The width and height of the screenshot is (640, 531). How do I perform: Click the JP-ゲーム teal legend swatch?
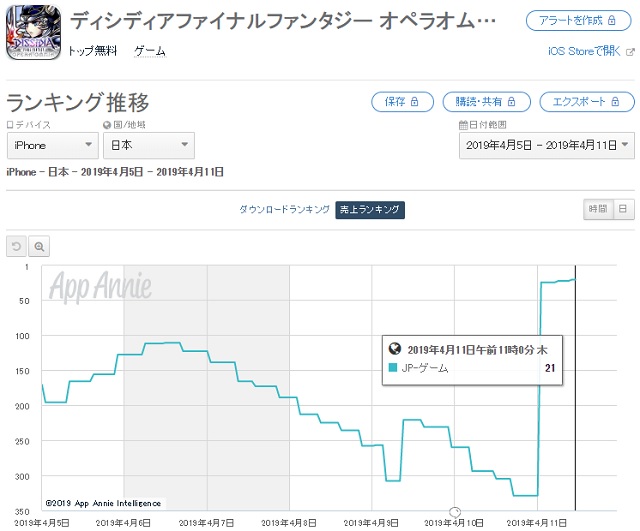(x=393, y=367)
